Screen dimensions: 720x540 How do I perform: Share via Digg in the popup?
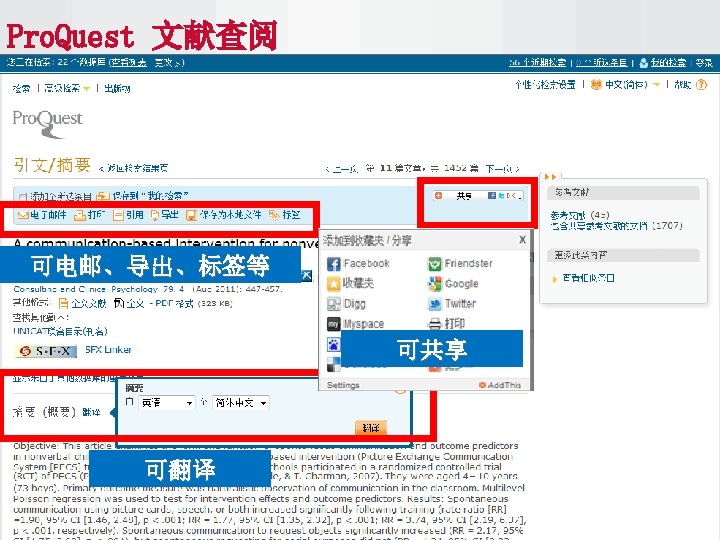pos(346,304)
